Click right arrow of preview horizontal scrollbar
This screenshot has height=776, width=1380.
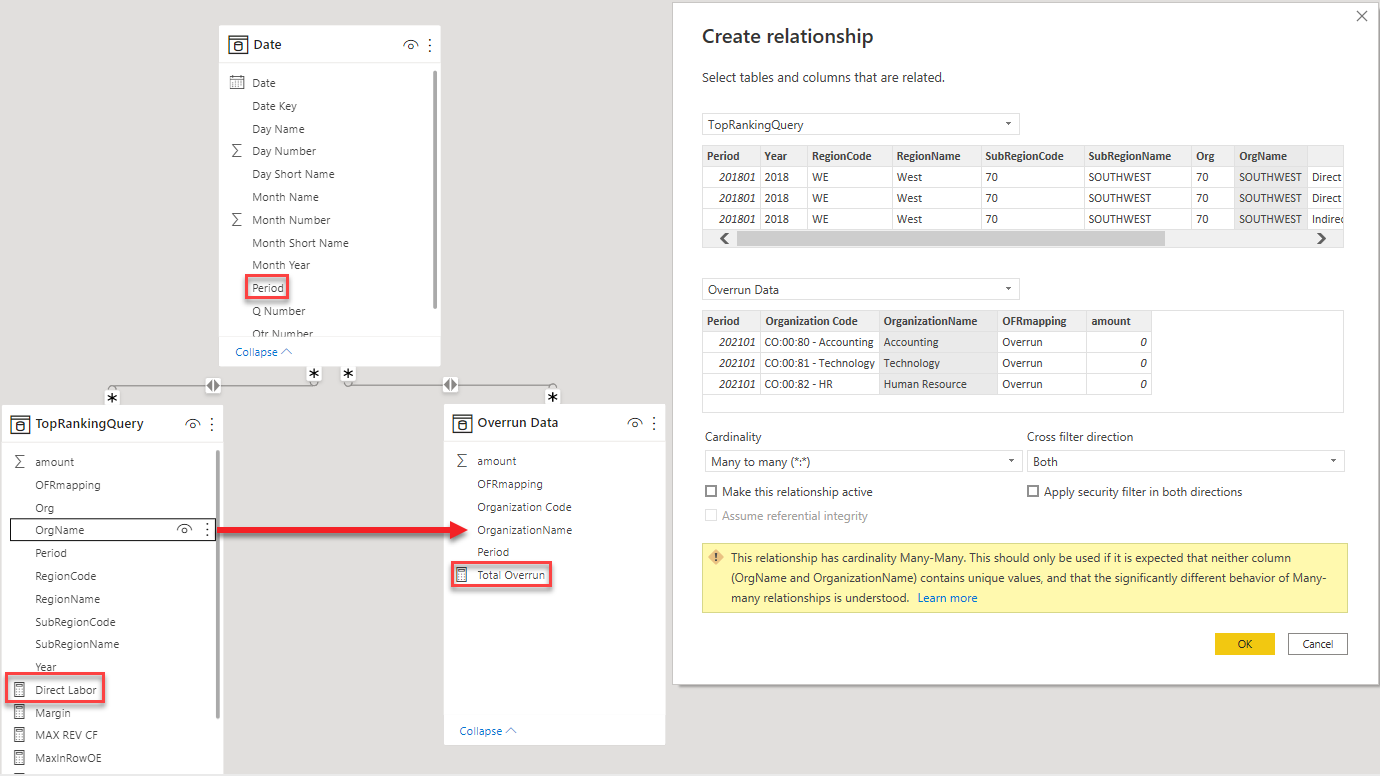1321,239
